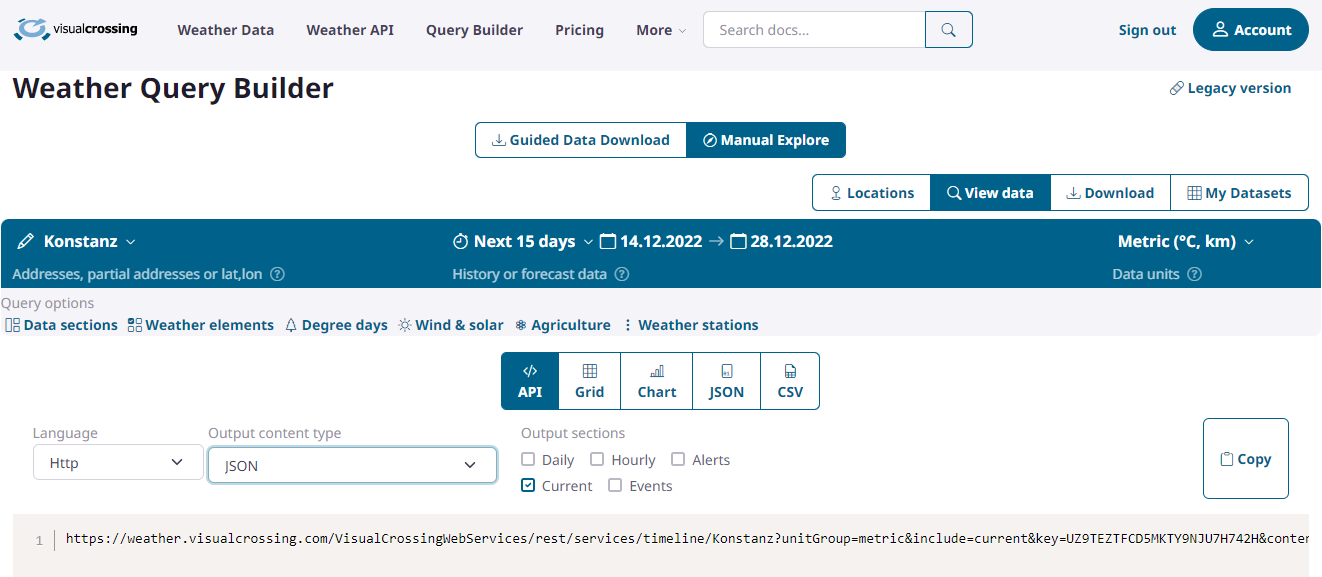Open Degree days query option
The width and height of the screenshot is (1322, 577).
(336, 325)
